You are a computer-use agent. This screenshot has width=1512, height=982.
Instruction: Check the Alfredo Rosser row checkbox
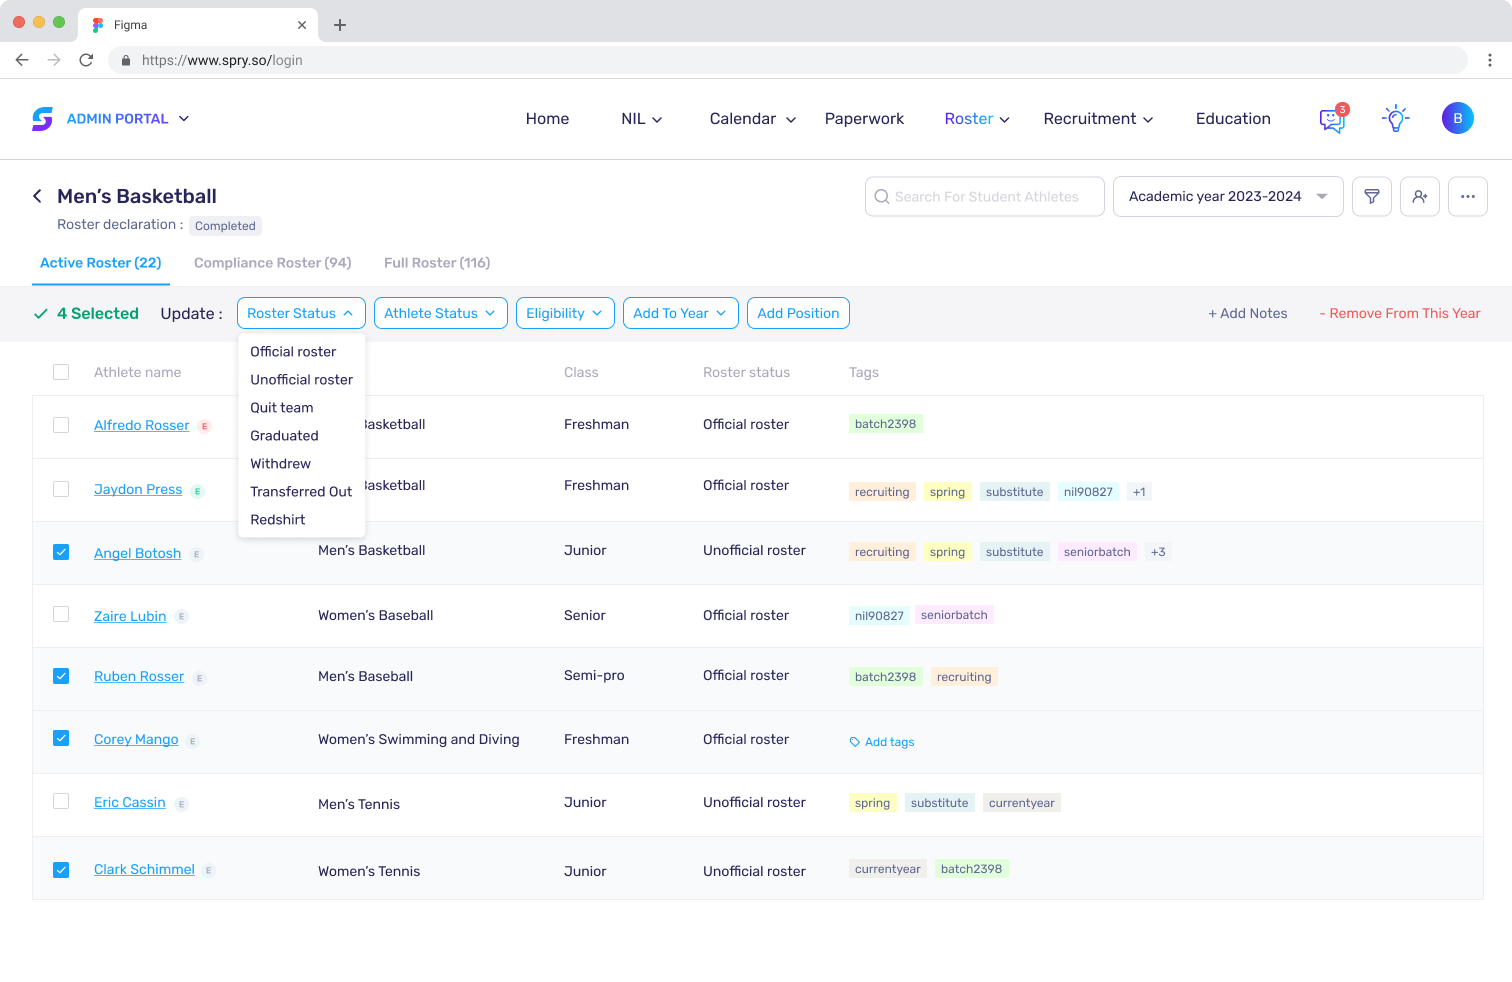pyautogui.click(x=61, y=425)
